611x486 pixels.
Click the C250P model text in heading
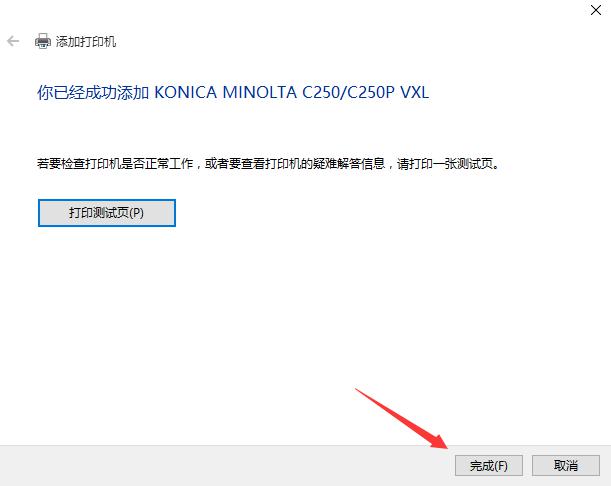coord(371,92)
